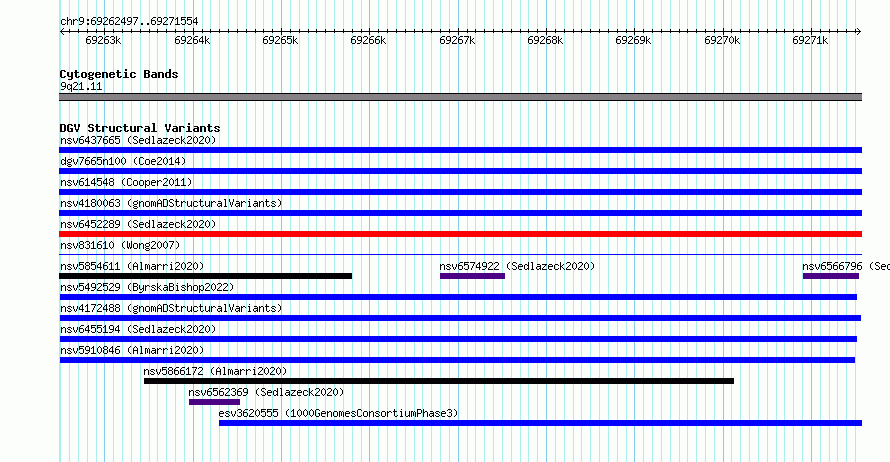This screenshot has width=890, height=462.
Task: Select the 9q21.11 band label
Action: [x=81, y=86]
